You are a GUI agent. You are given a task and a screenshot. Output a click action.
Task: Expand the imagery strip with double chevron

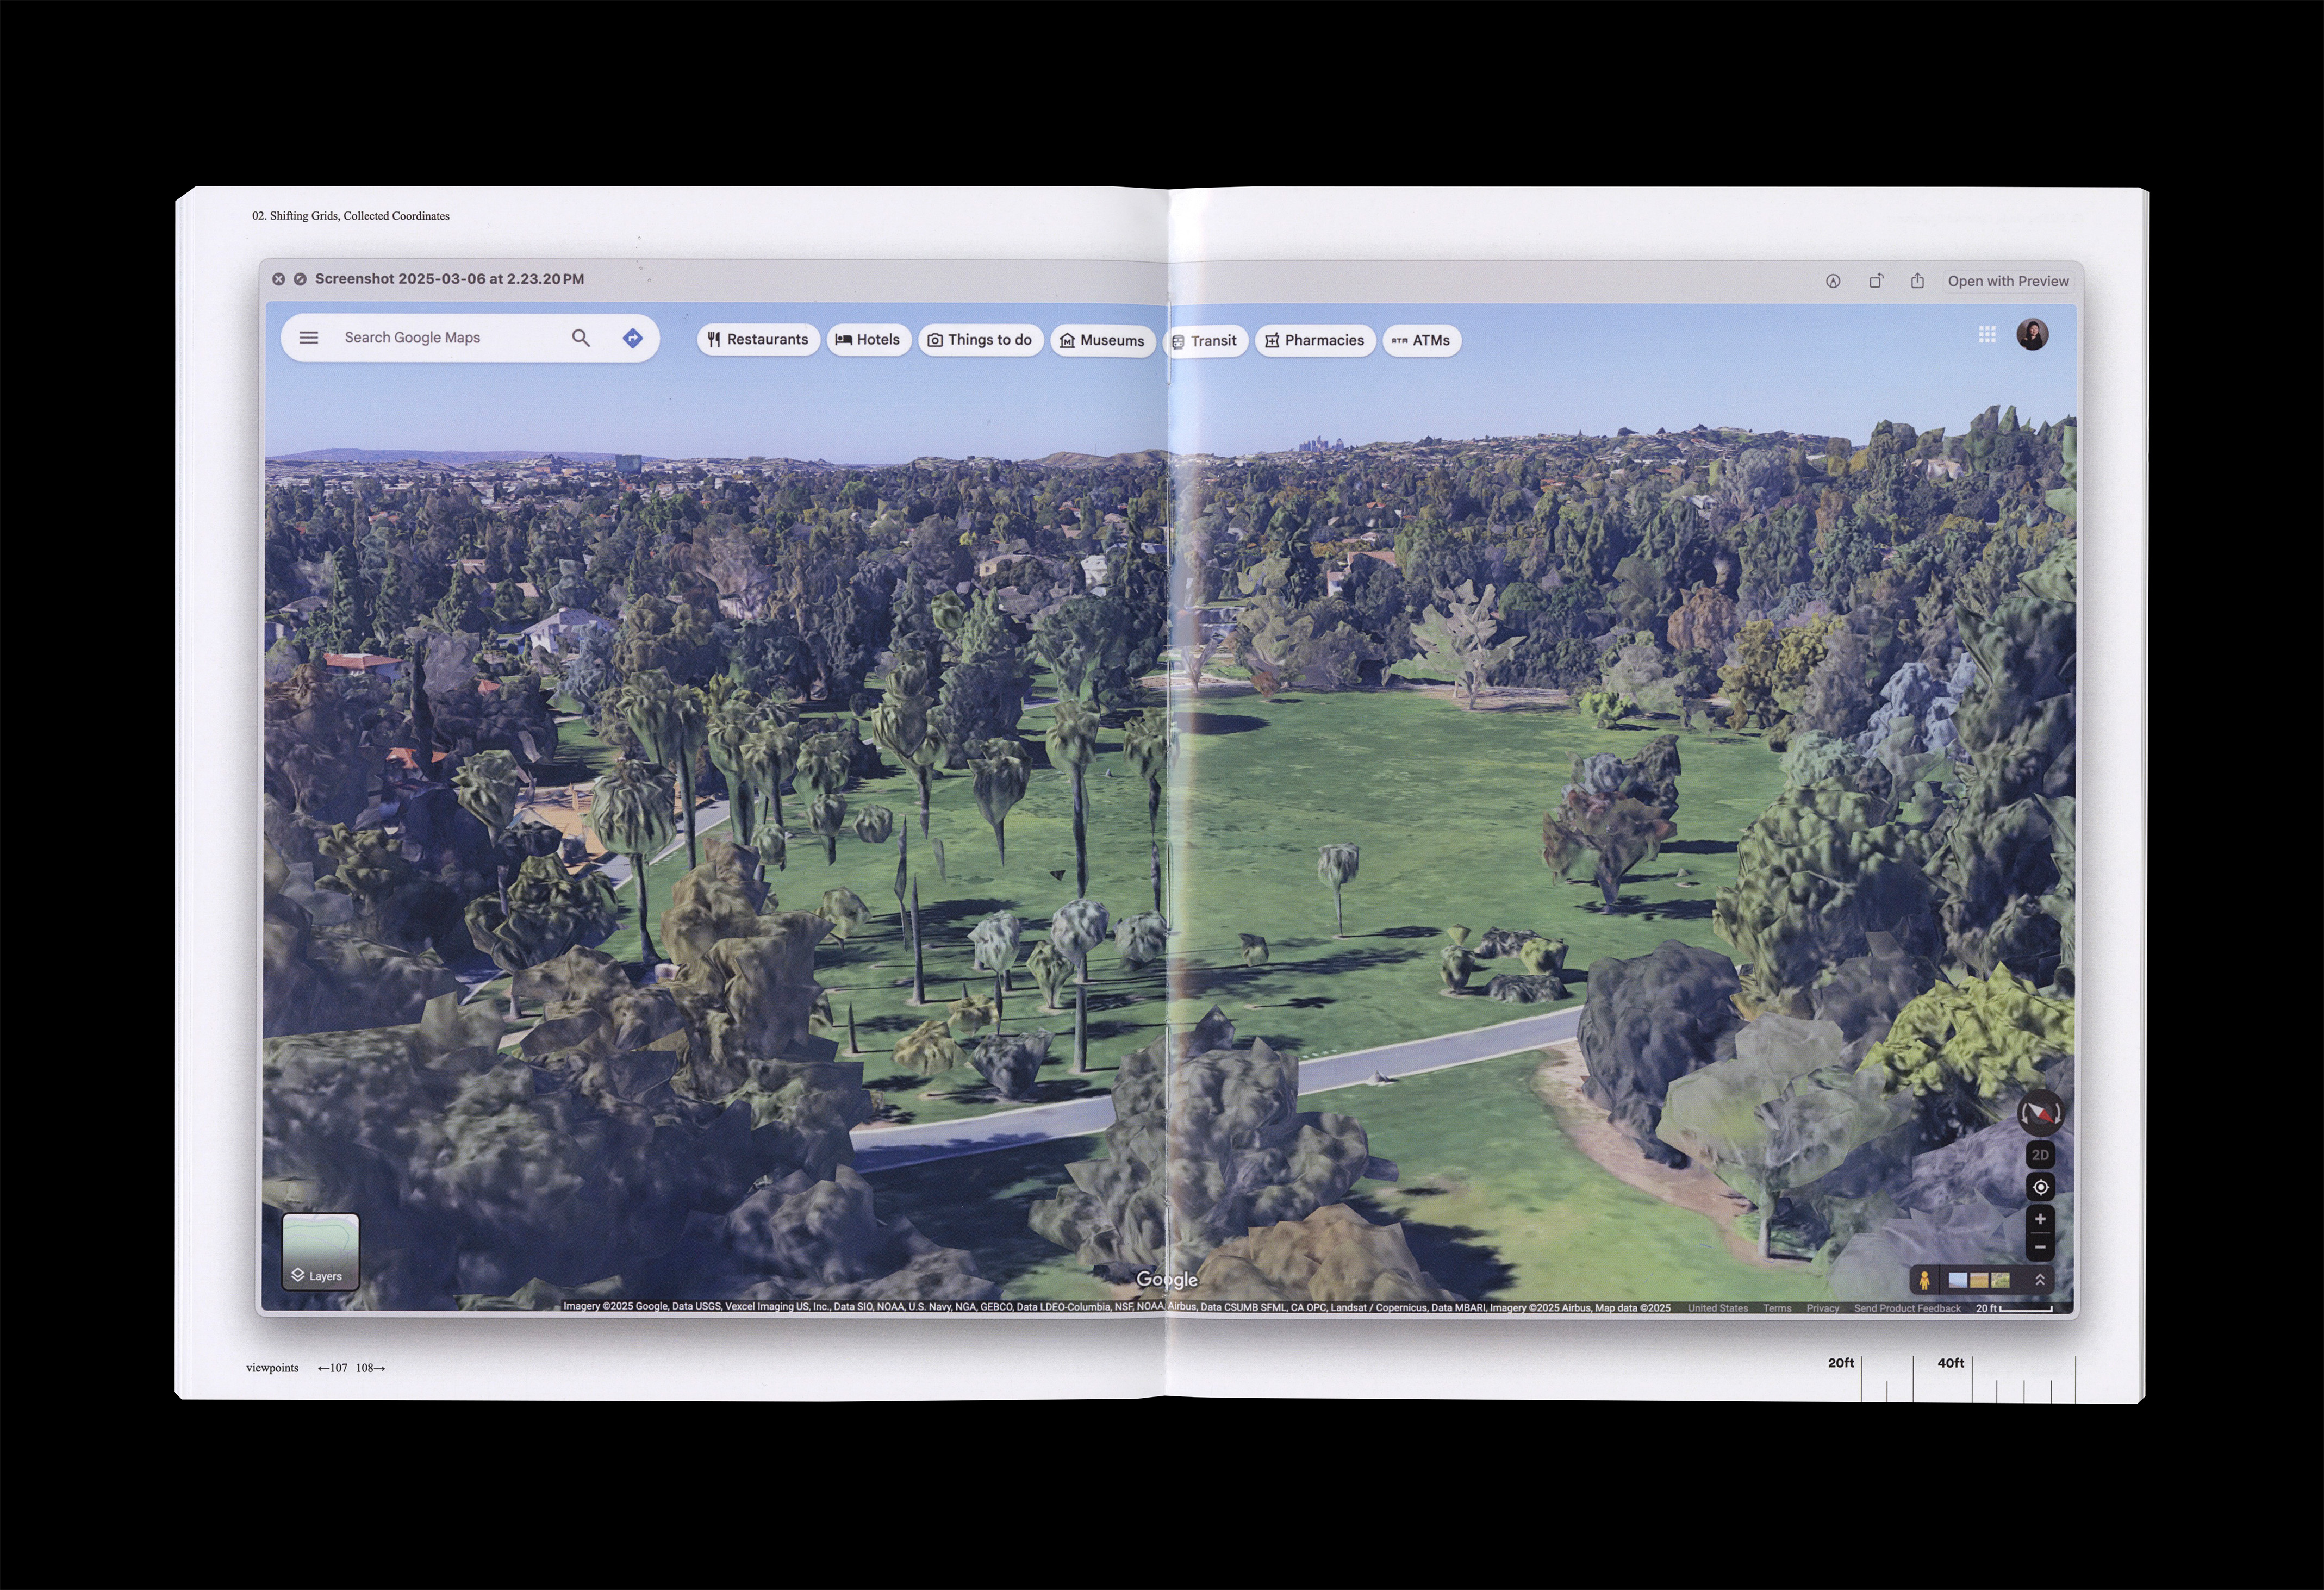pyautogui.click(x=2040, y=1280)
